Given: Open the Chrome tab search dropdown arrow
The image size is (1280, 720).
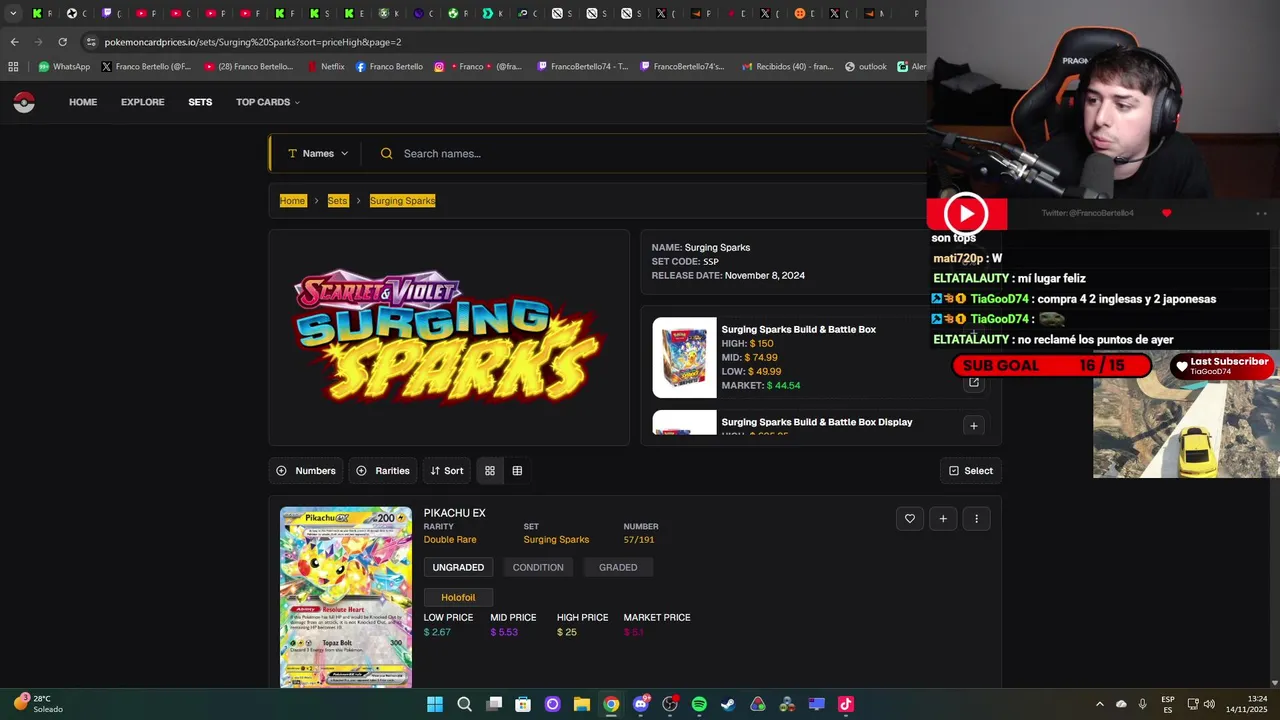Looking at the screenshot, I should tap(13, 13).
